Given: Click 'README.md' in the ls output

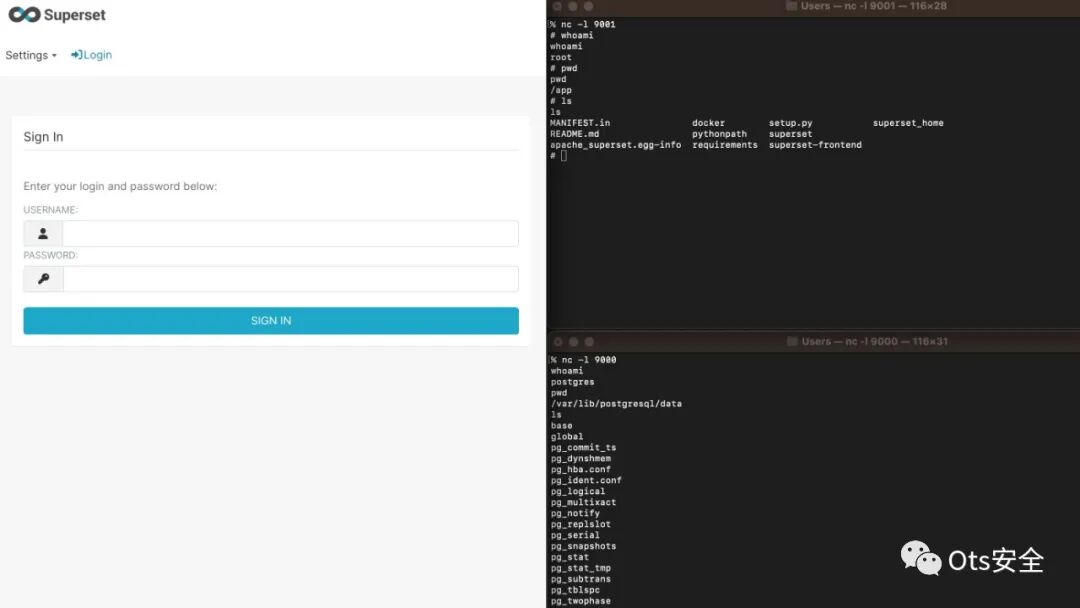Looking at the screenshot, I should click(574, 134).
